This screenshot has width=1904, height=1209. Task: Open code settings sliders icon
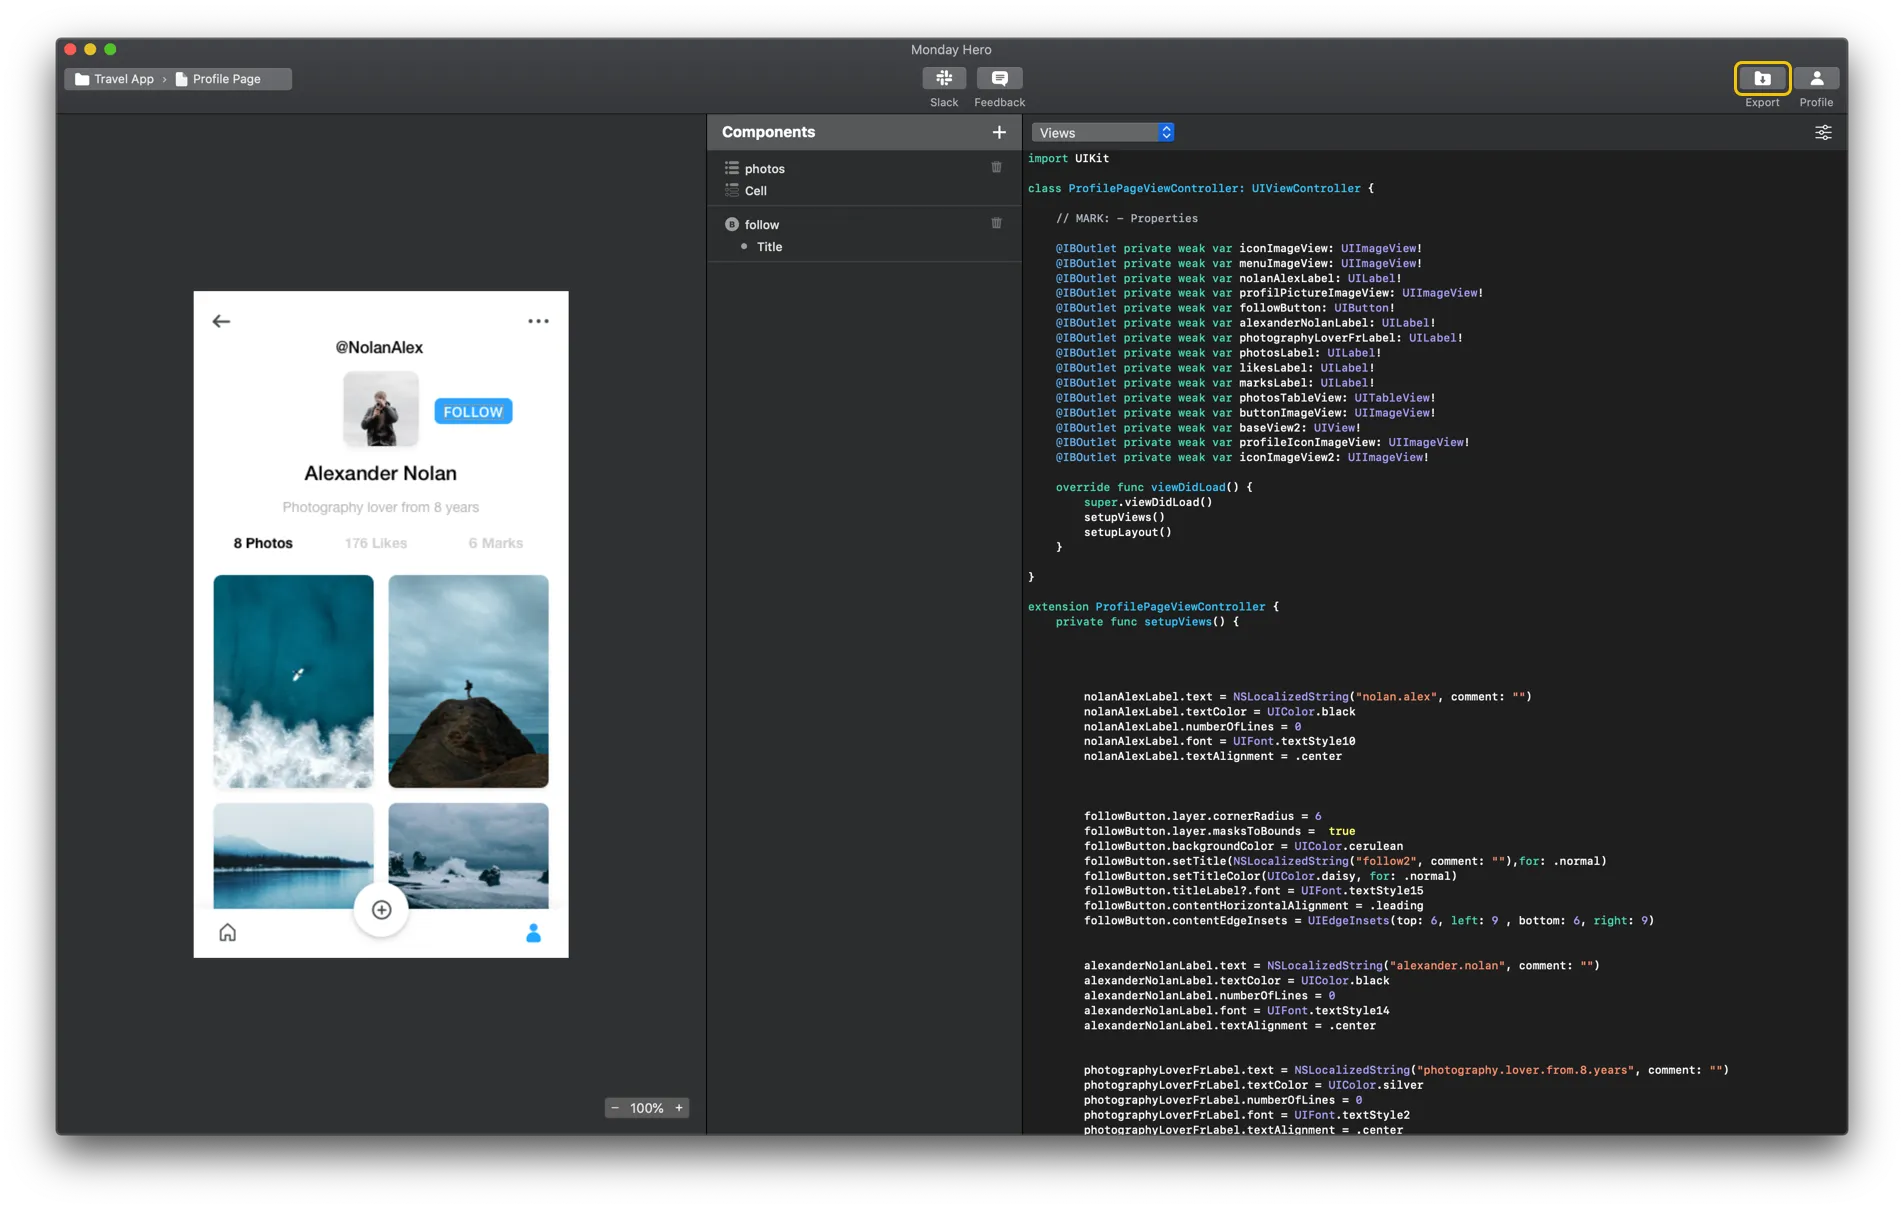(x=1823, y=132)
